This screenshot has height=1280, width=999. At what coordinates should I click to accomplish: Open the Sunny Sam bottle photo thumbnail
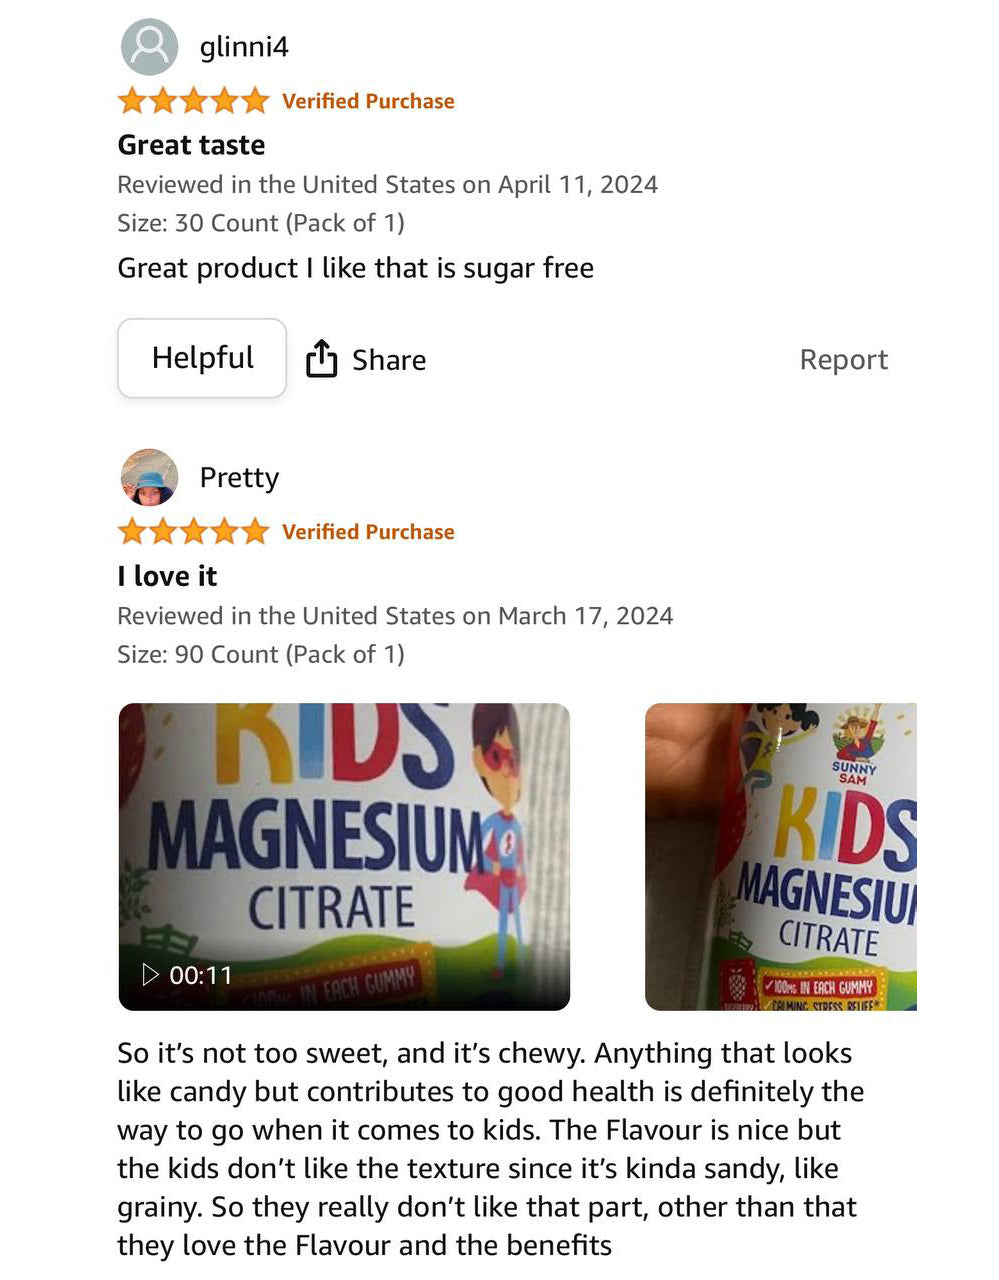(x=781, y=857)
